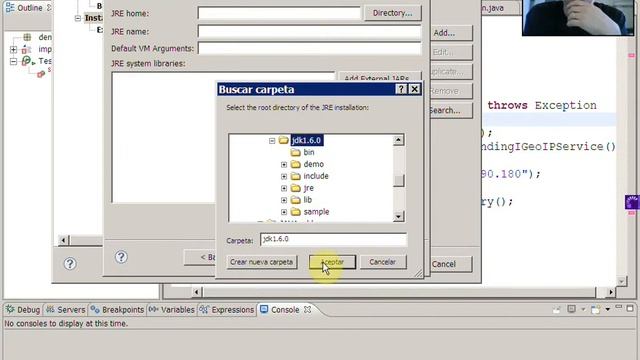This screenshot has height=360, width=640.
Task: Click the Tes... class icon in Outline
Action: (28, 61)
